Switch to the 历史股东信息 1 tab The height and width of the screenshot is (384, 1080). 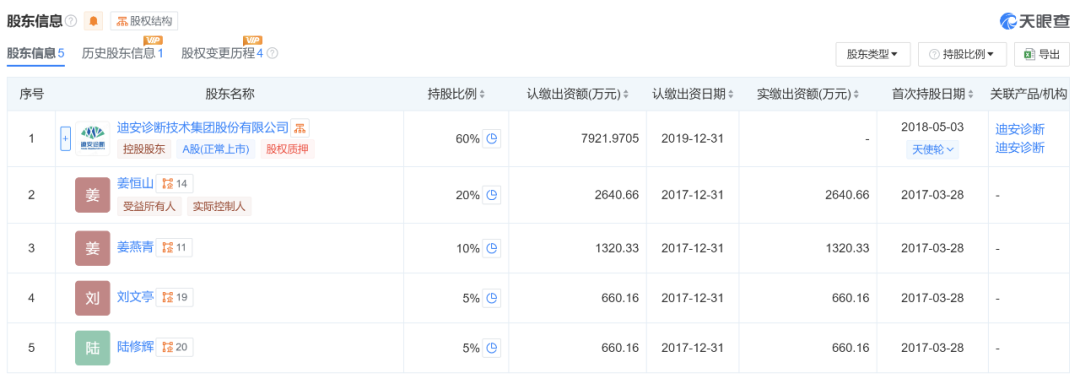(x=123, y=53)
